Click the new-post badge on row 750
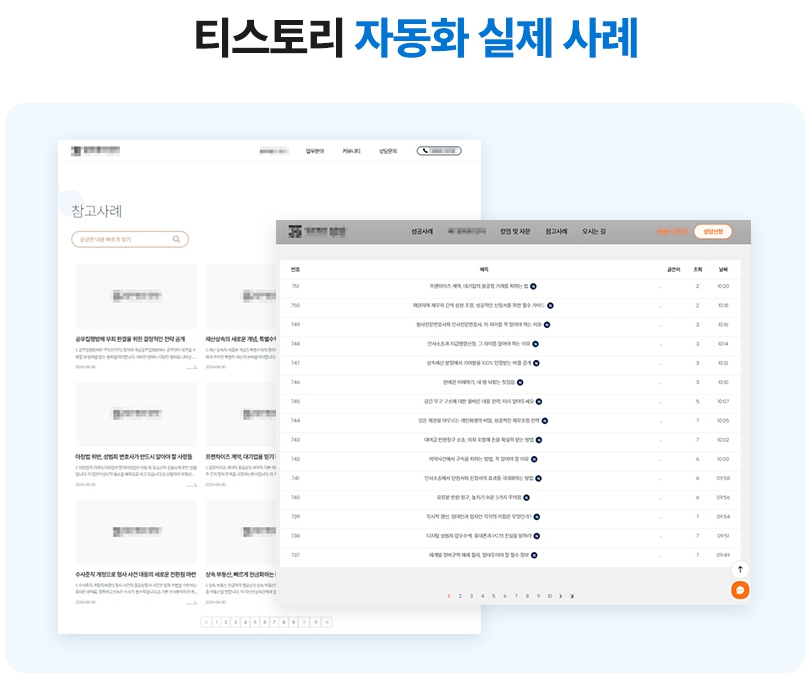811x679 pixels. click(x=550, y=306)
